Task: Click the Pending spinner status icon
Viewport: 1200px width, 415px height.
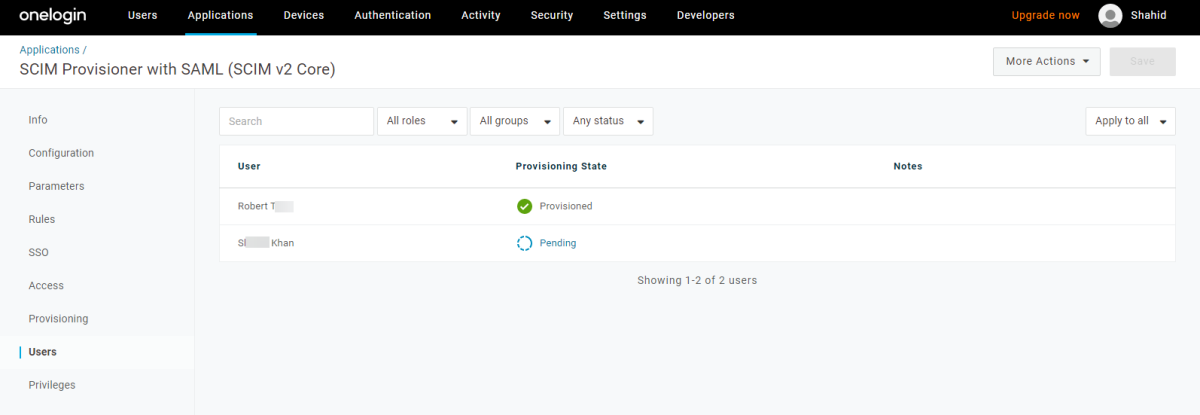Action: pyautogui.click(x=524, y=243)
